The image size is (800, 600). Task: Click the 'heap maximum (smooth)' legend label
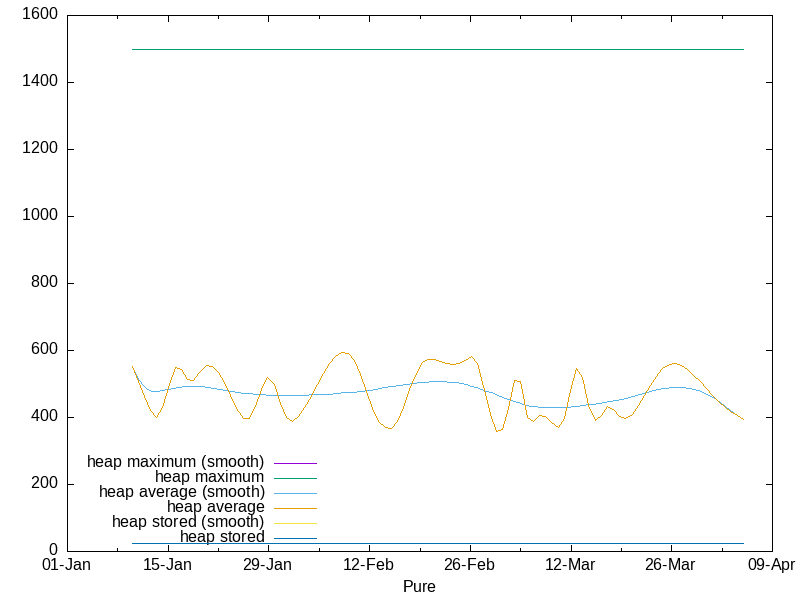[x=176, y=462]
